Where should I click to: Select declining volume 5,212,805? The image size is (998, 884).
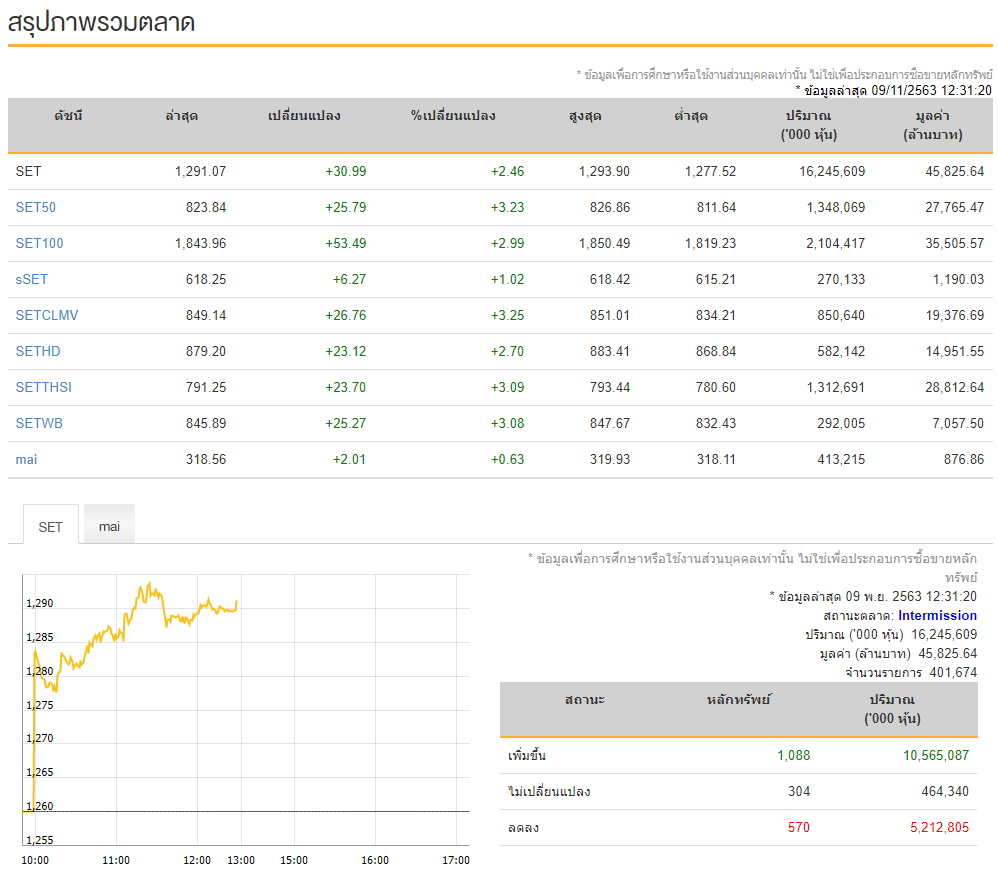point(939,827)
